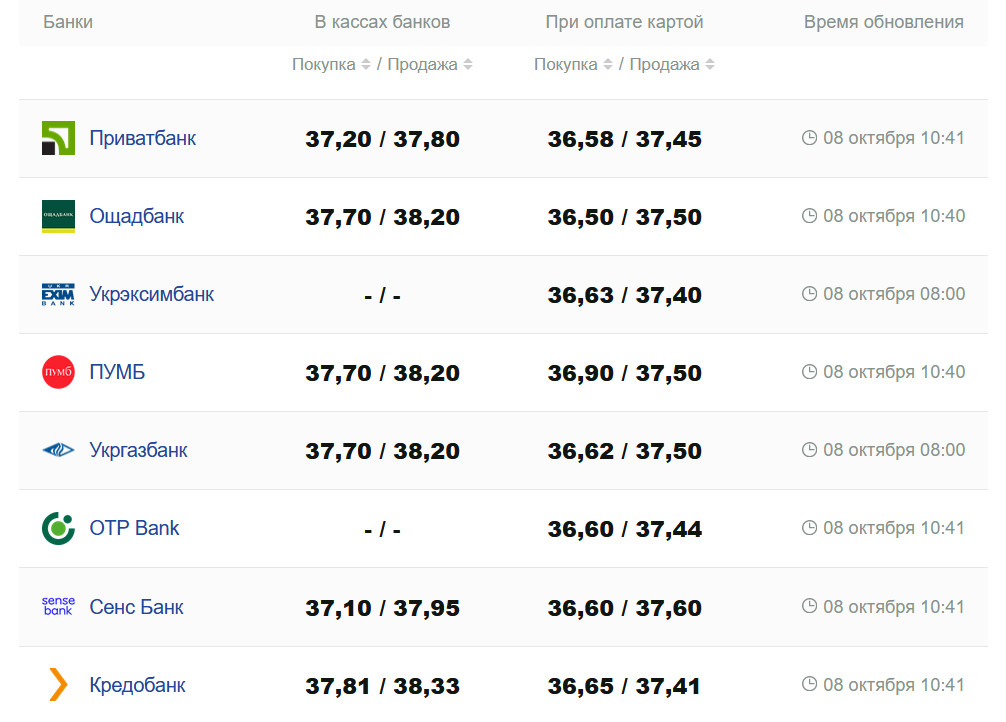
Task: Click the Sense Bank logo icon
Action: click(58, 606)
